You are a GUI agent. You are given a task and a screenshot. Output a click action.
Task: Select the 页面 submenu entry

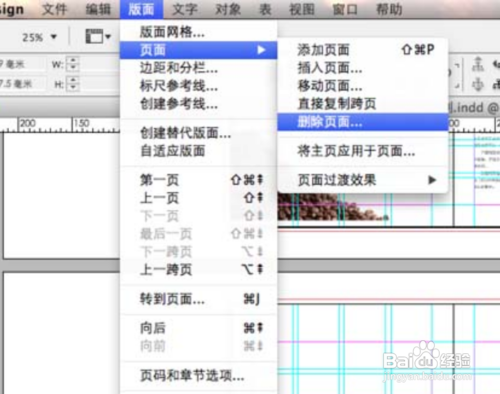point(199,50)
